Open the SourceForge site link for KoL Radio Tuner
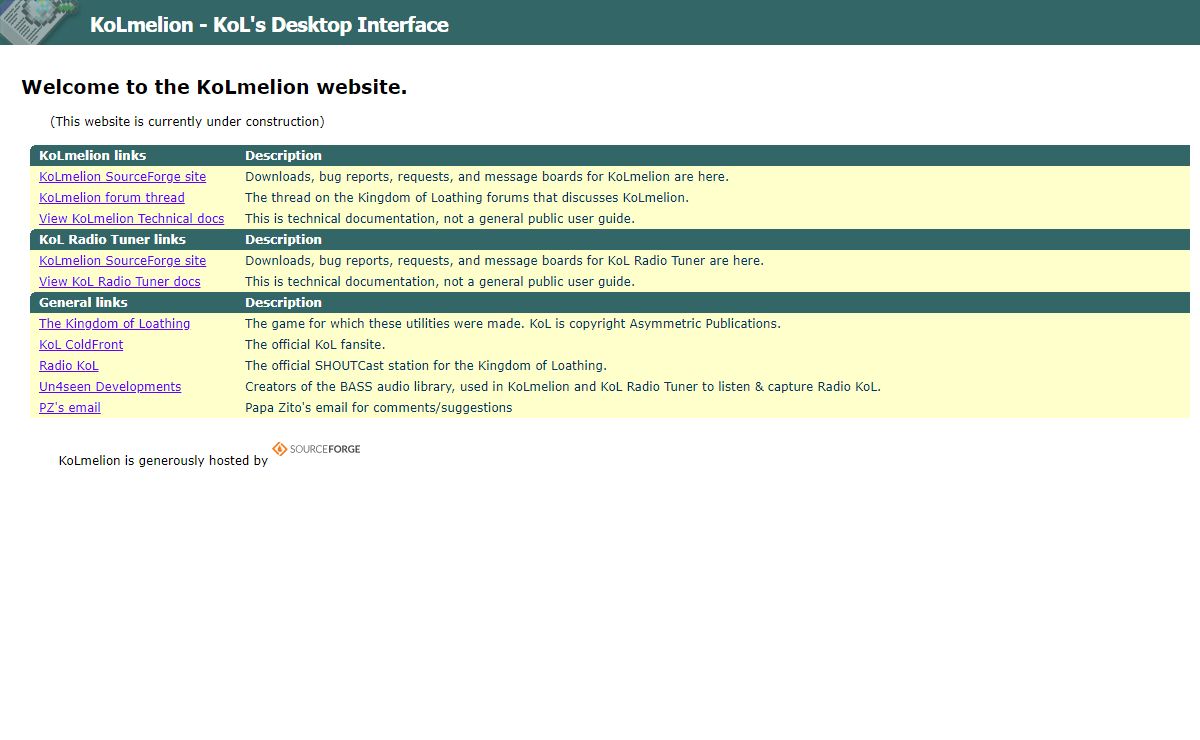 point(122,261)
